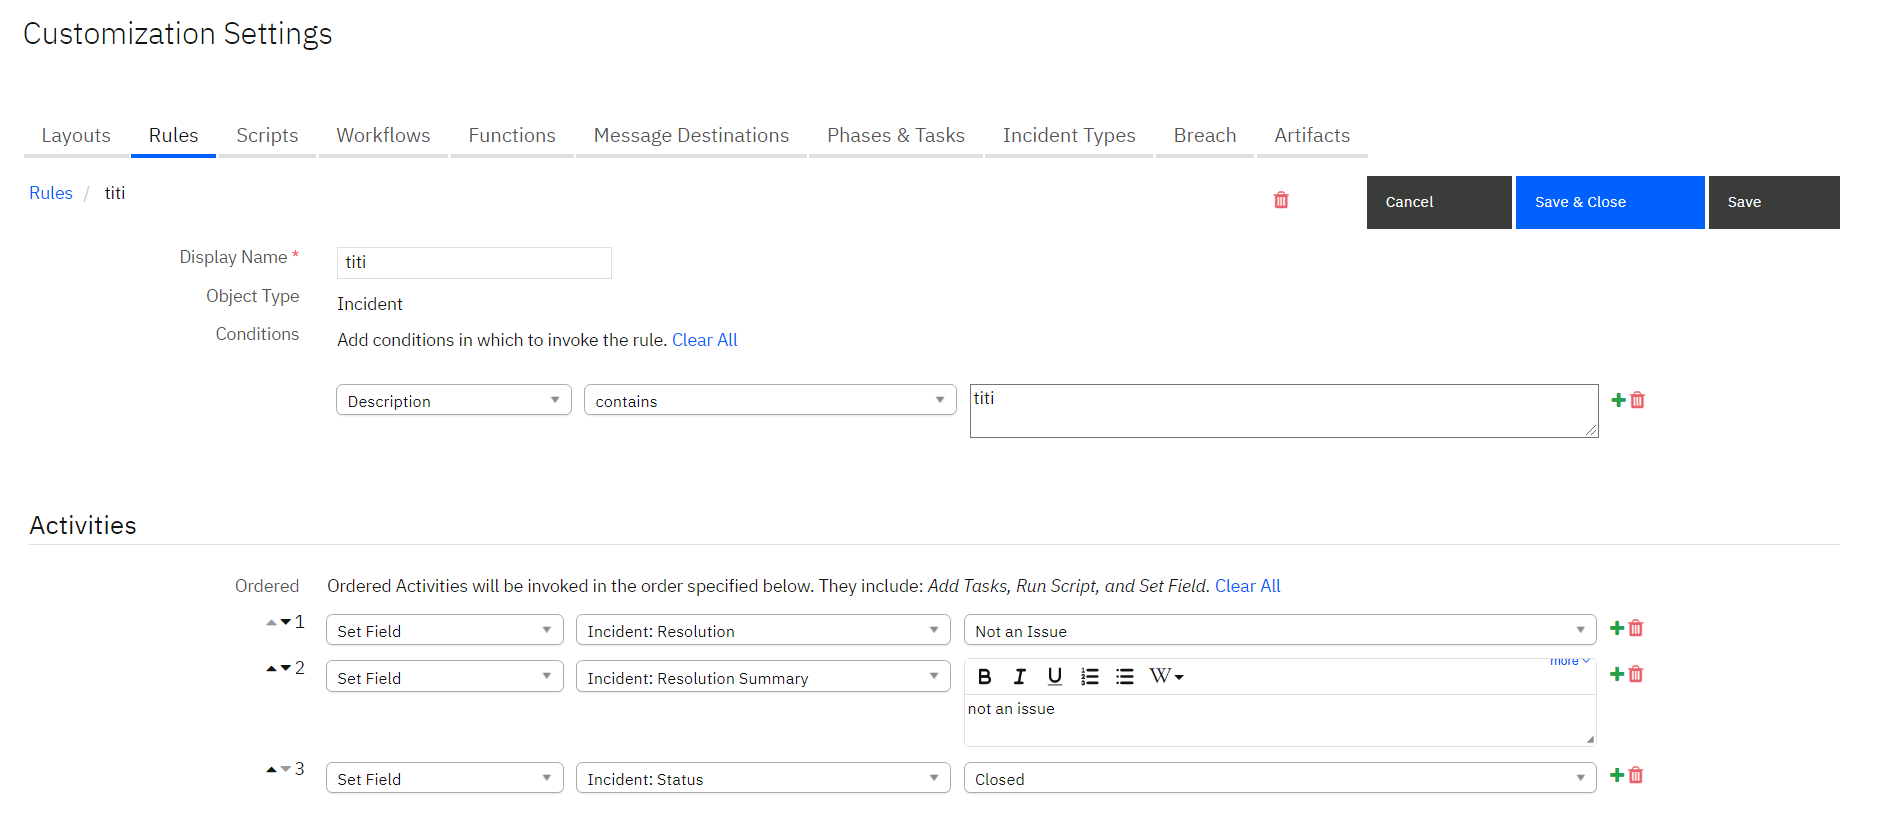Open the Incident: Status field dropdown
Screen dimensions: 1882x814
tap(763, 778)
